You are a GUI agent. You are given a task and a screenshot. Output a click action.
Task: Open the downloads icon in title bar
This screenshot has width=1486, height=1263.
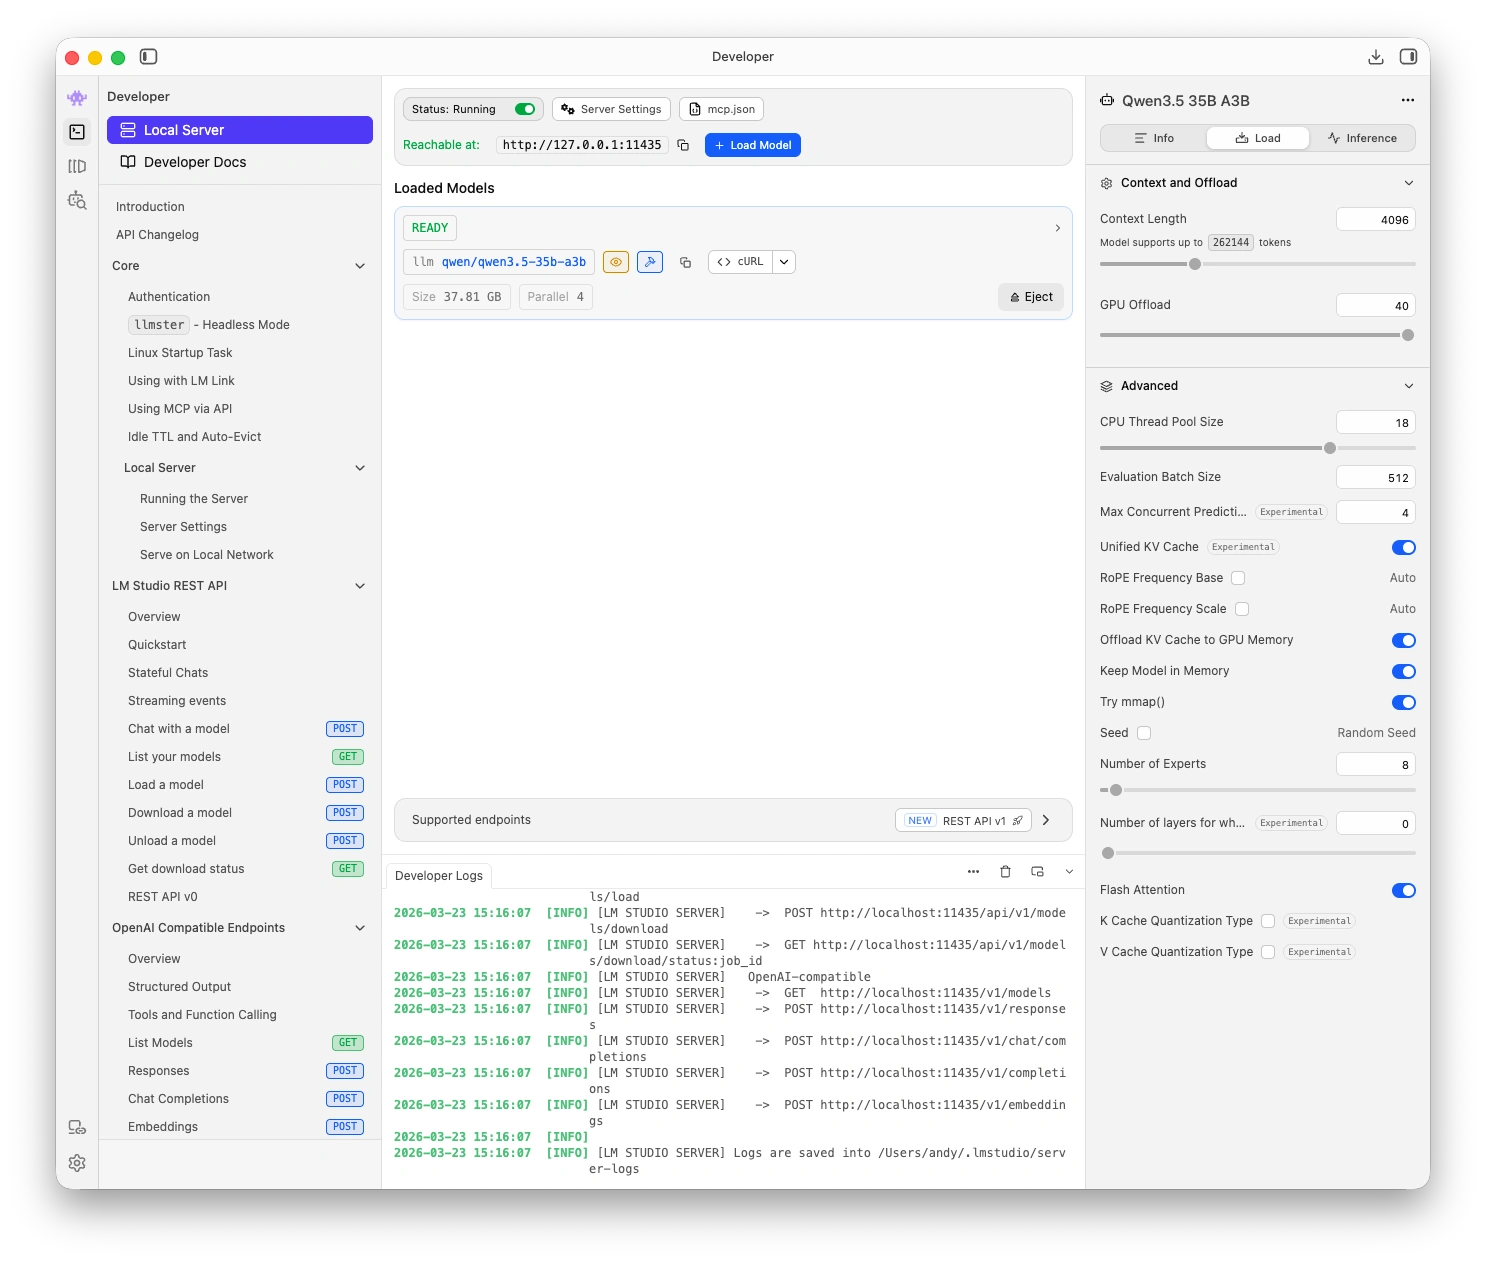(1376, 57)
